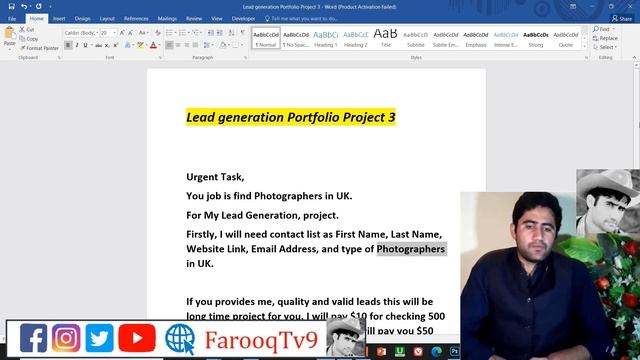Open Microsoft Edge from the taskbar
The height and width of the screenshot is (360, 640).
(x=436, y=351)
